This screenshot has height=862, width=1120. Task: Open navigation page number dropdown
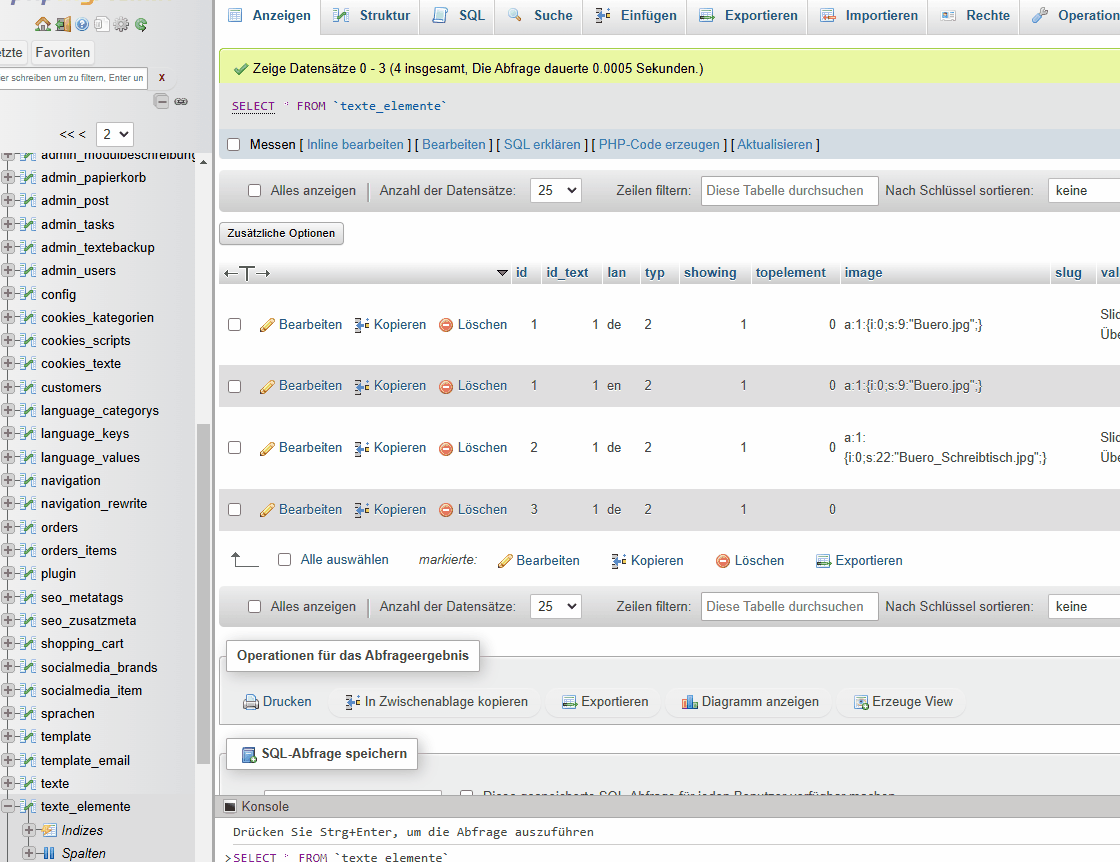click(114, 134)
